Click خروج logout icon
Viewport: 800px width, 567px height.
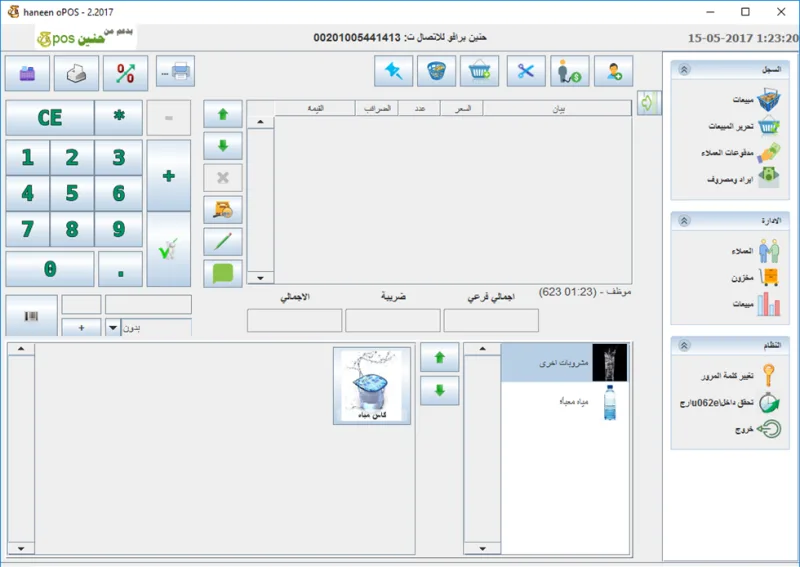768,429
